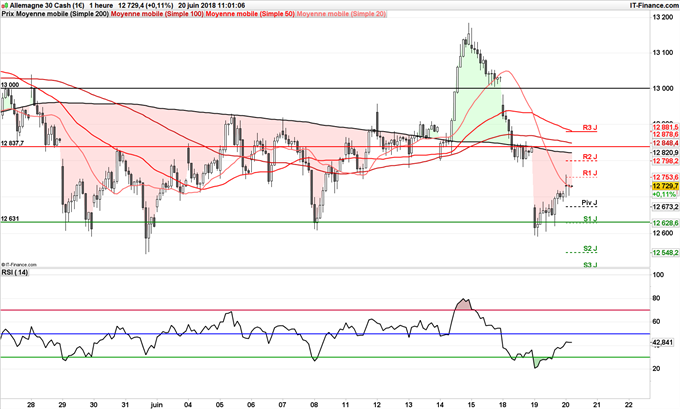Viewport: 680px width, 409px height.
Task: Click the 12 548,2 green axis tag
Action: tap(666, 252)
